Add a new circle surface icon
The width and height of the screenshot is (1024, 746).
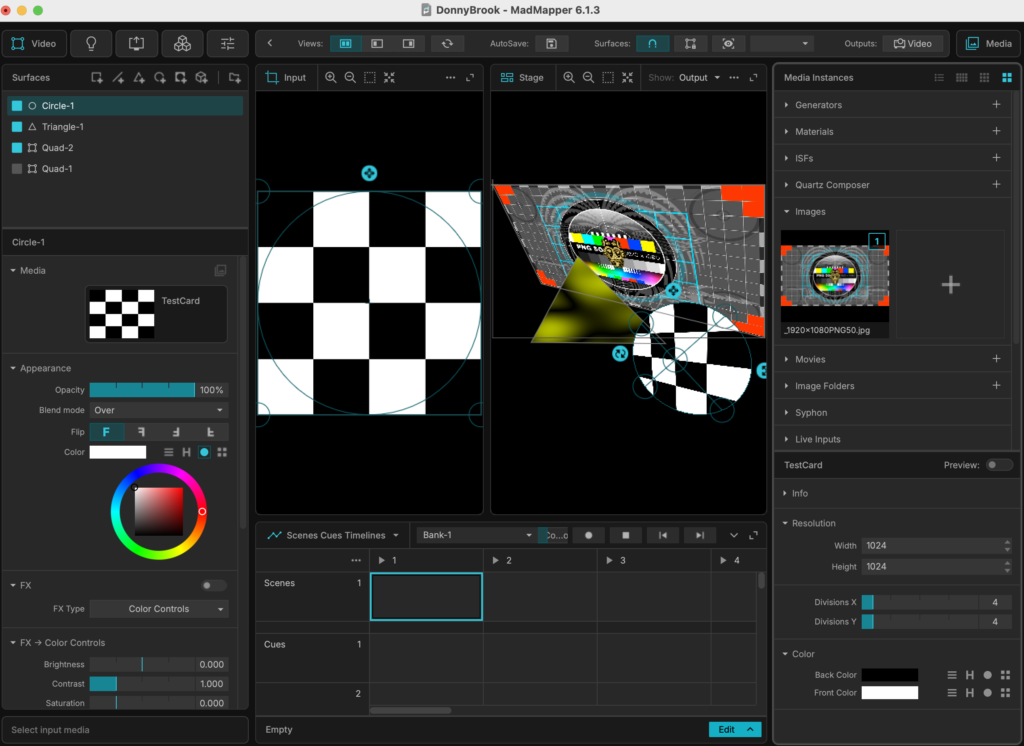(160, 78)
